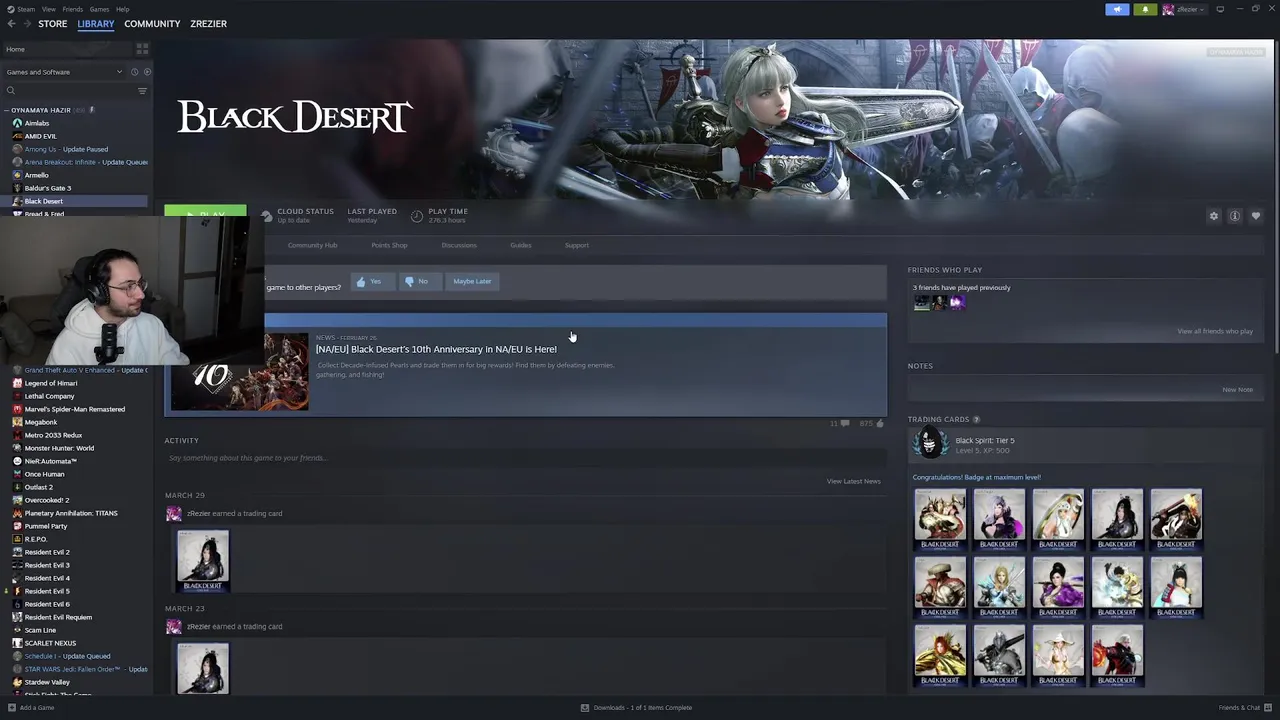
Task: Click the library search field
Action: 68,91
